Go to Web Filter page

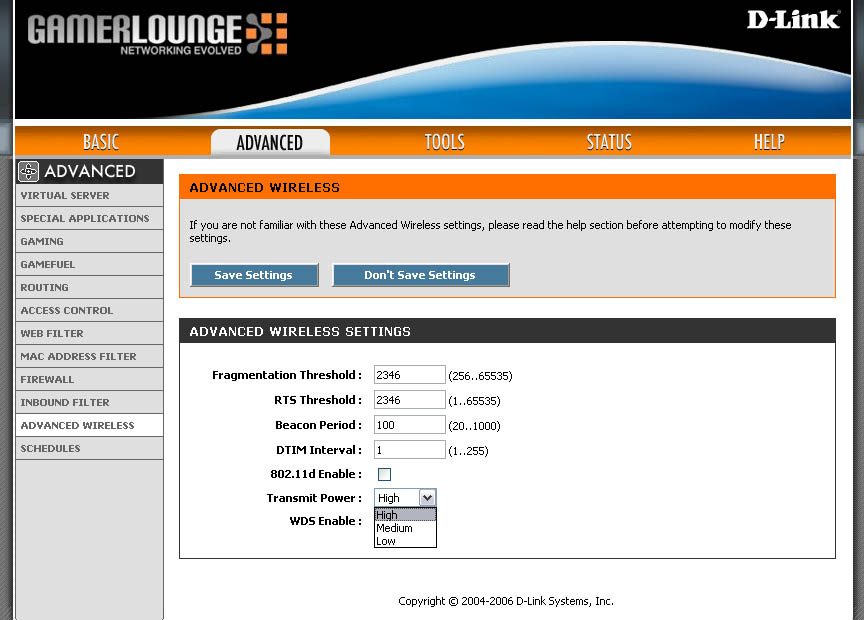pyautogui.click(x=89, y=333)
